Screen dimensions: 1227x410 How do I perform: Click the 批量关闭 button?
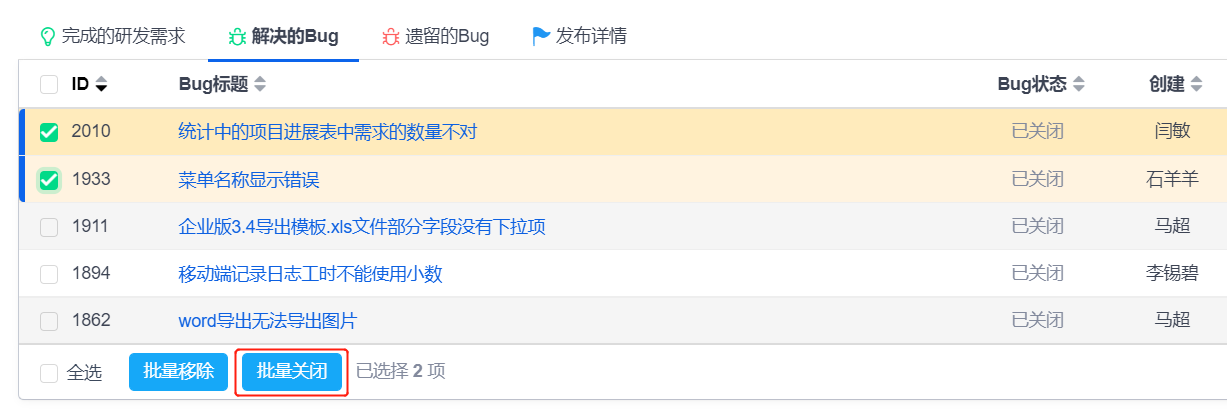[x=292, y=372]
